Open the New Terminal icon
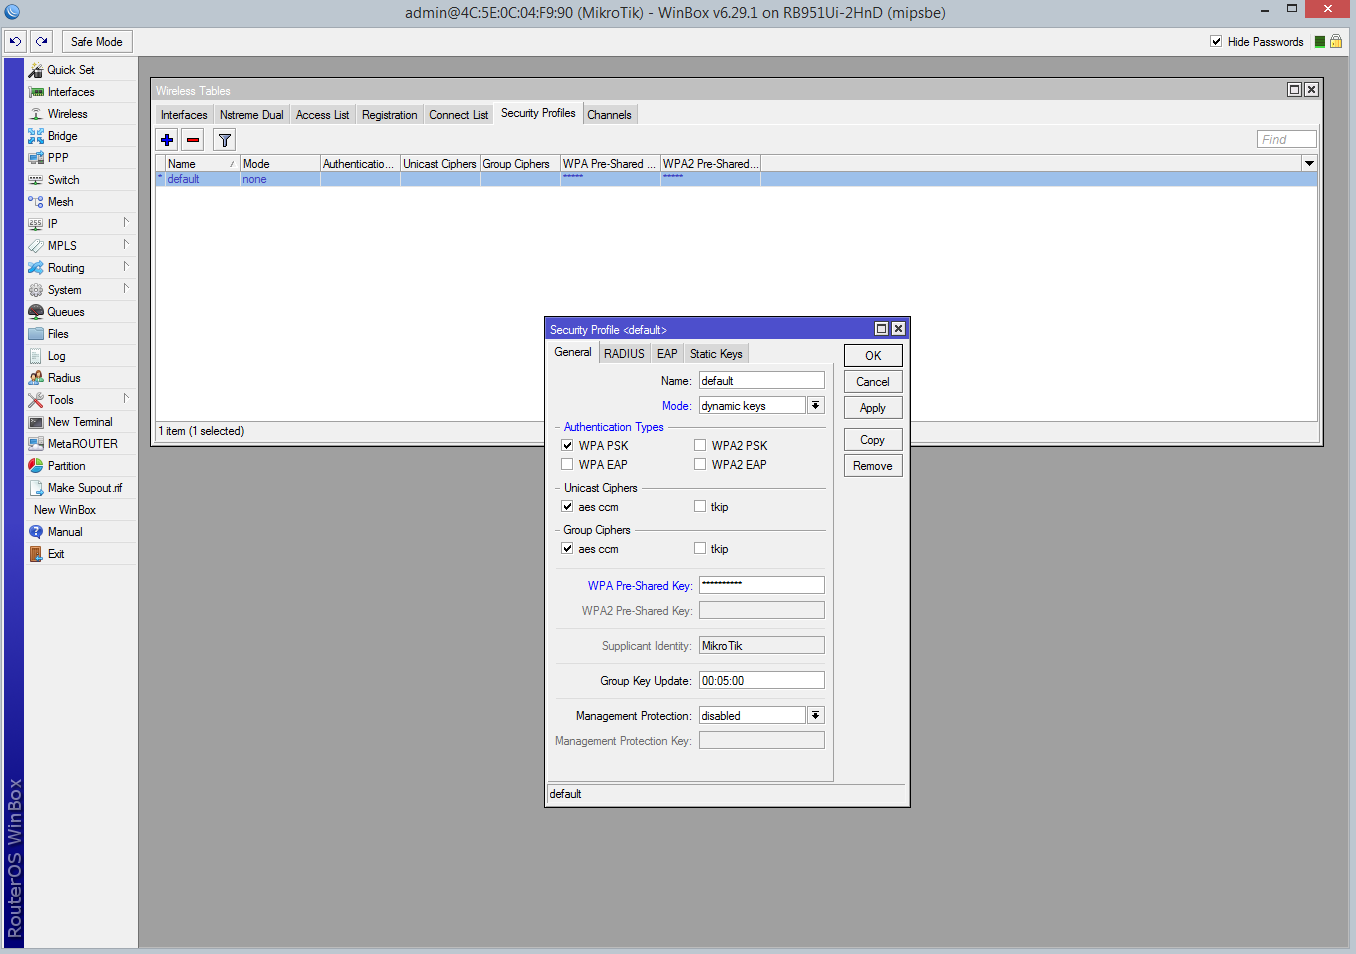The height and width of the screenshot is (954, 1356). pyautogui.click(x=36, y=422)
